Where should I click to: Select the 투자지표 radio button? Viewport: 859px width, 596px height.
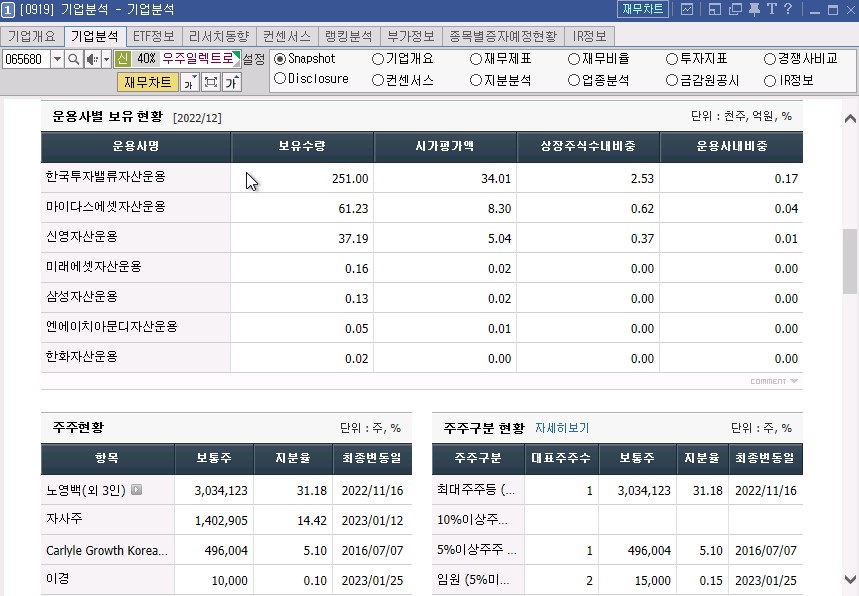672,59
